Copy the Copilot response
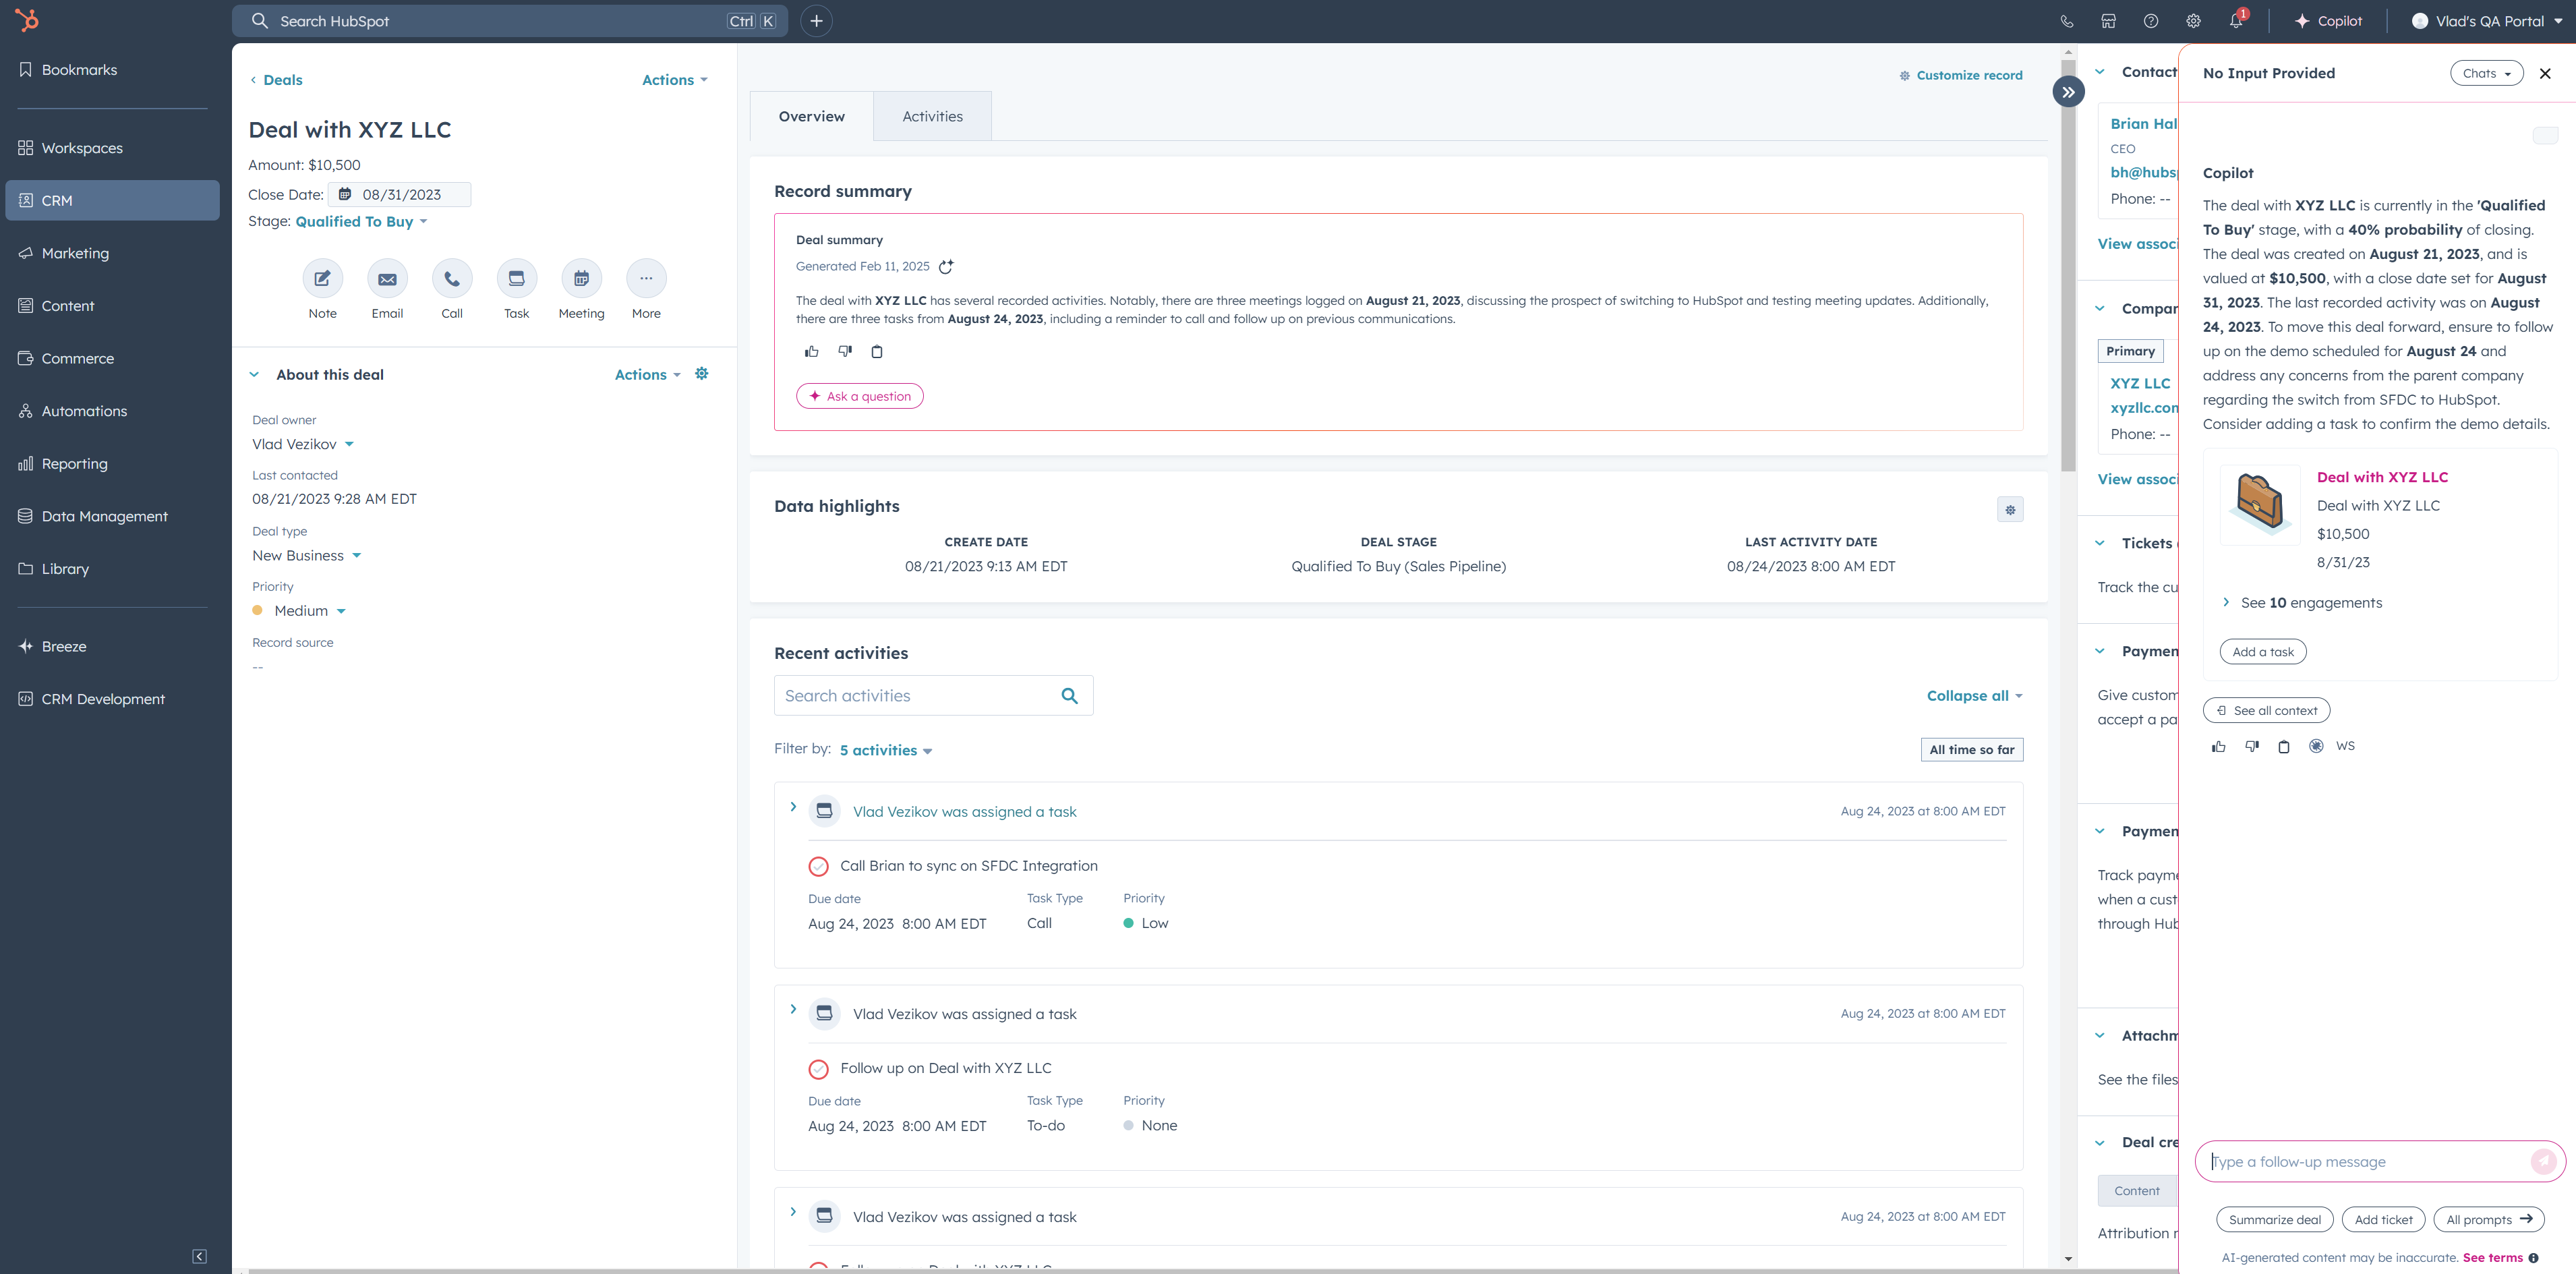Viewport: 2576px width, 1274px height. click(x=2283, y=746)
